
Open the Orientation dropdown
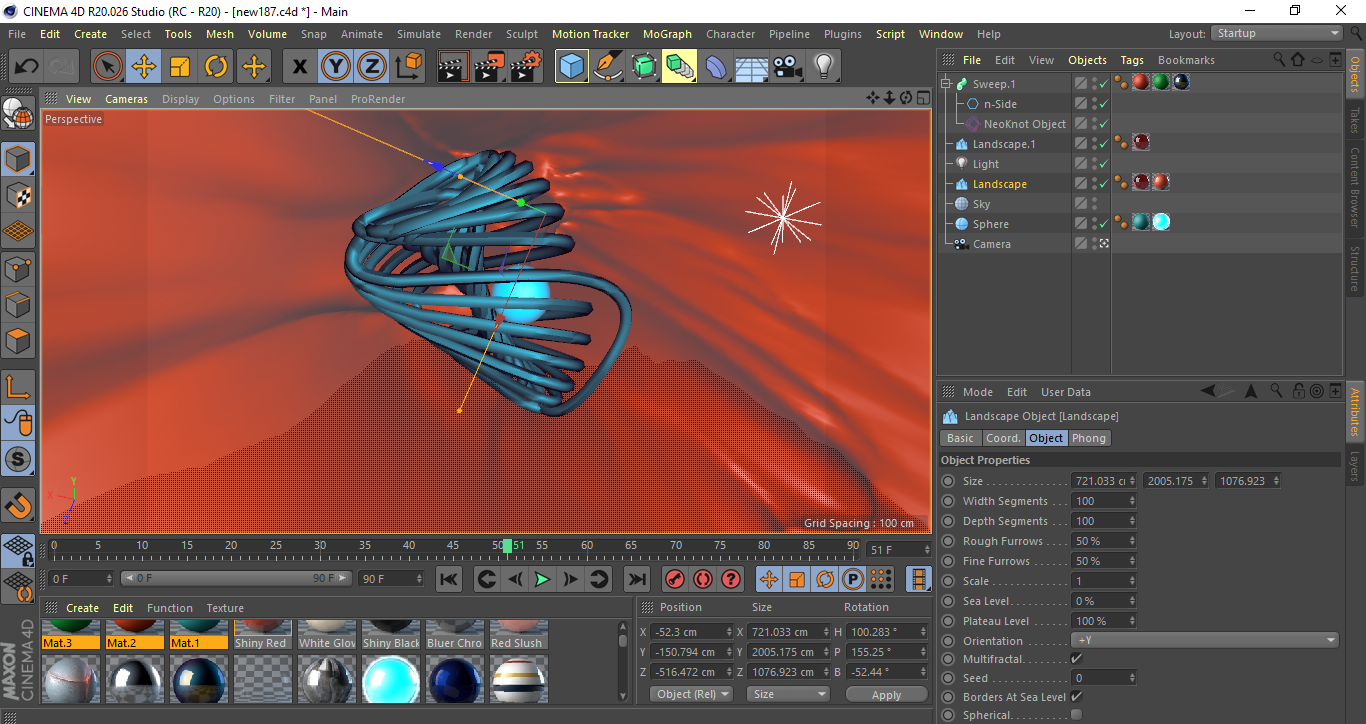(1205, 641)
